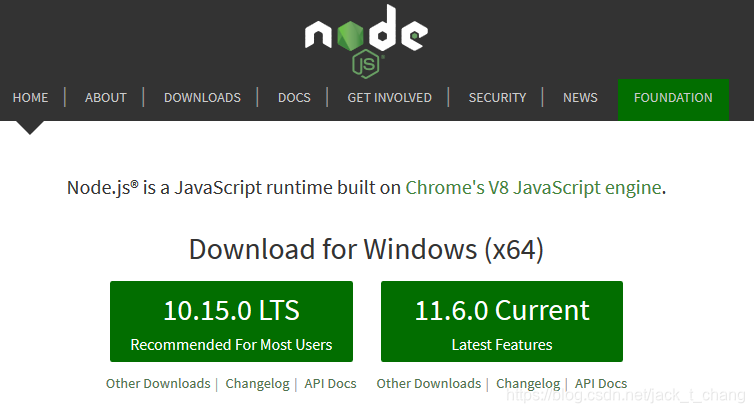Image resolution: width=754 pixels, height=413 pixels.
Task: Open the DOWNLOADS nav item
Action: (202, 98)
